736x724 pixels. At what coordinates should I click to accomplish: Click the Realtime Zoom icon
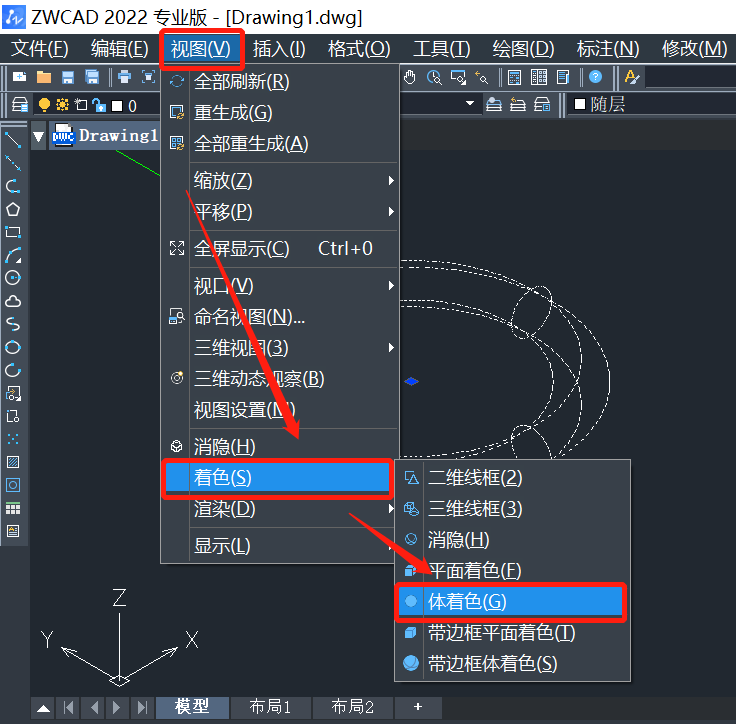(434, 77)
